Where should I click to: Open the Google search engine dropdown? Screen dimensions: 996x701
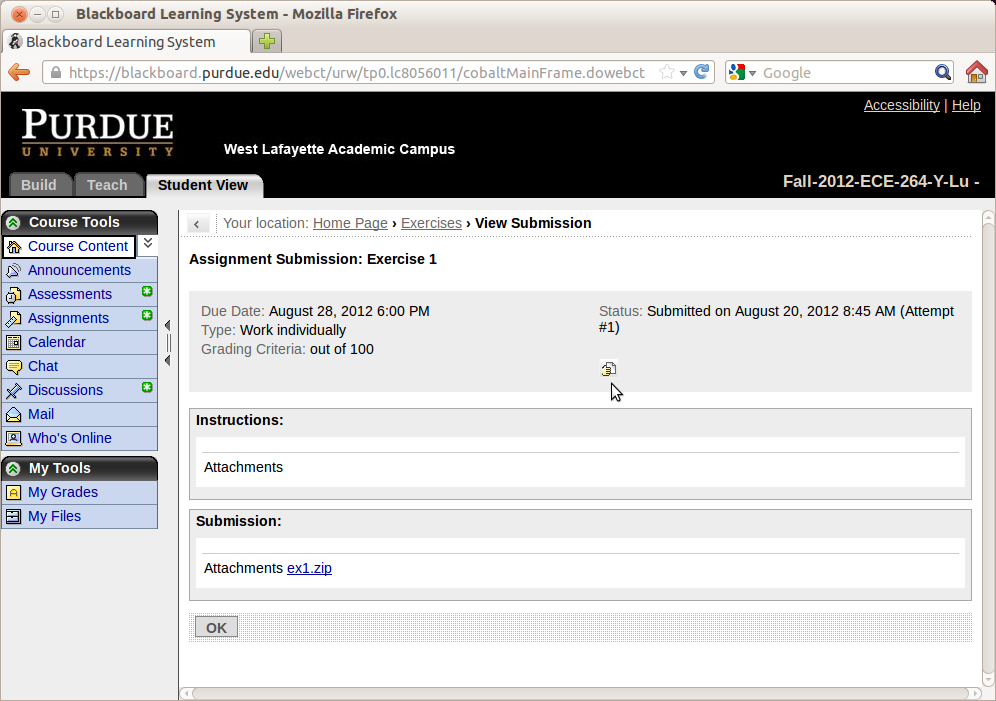coord(743,72)
